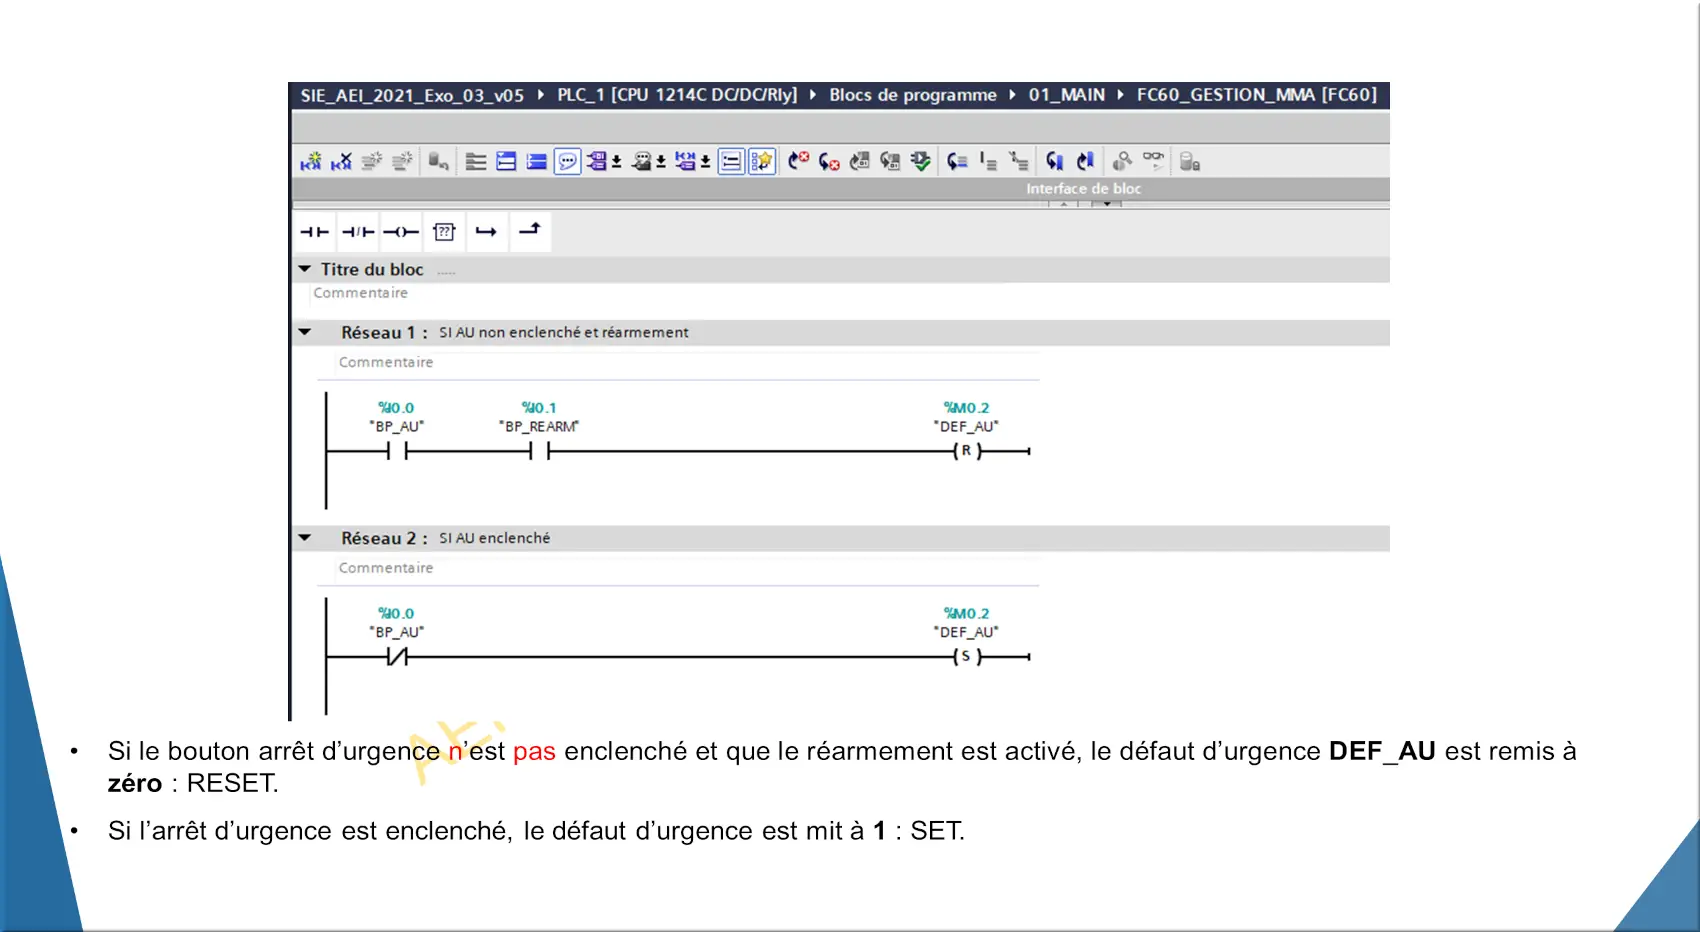The image size is (1700, 932).
Task: Insert an assignment coil from favorites
Action: [x=401, y=232]
